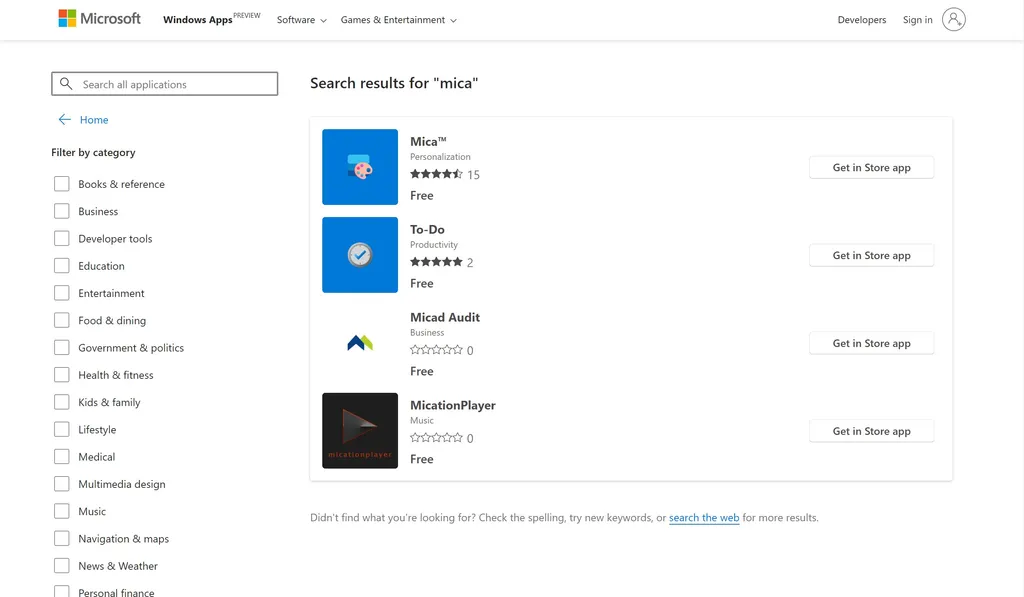The width and height of the screenshot is (1024, 597).
Task: Click the back arrow beside Home
Action: [x=64, y=120]
